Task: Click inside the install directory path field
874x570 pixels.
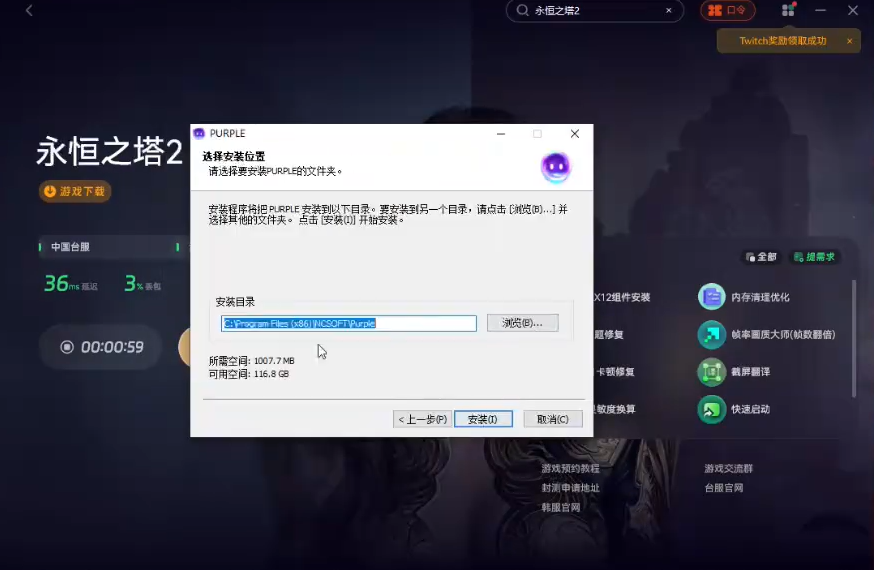Action: 348,323
